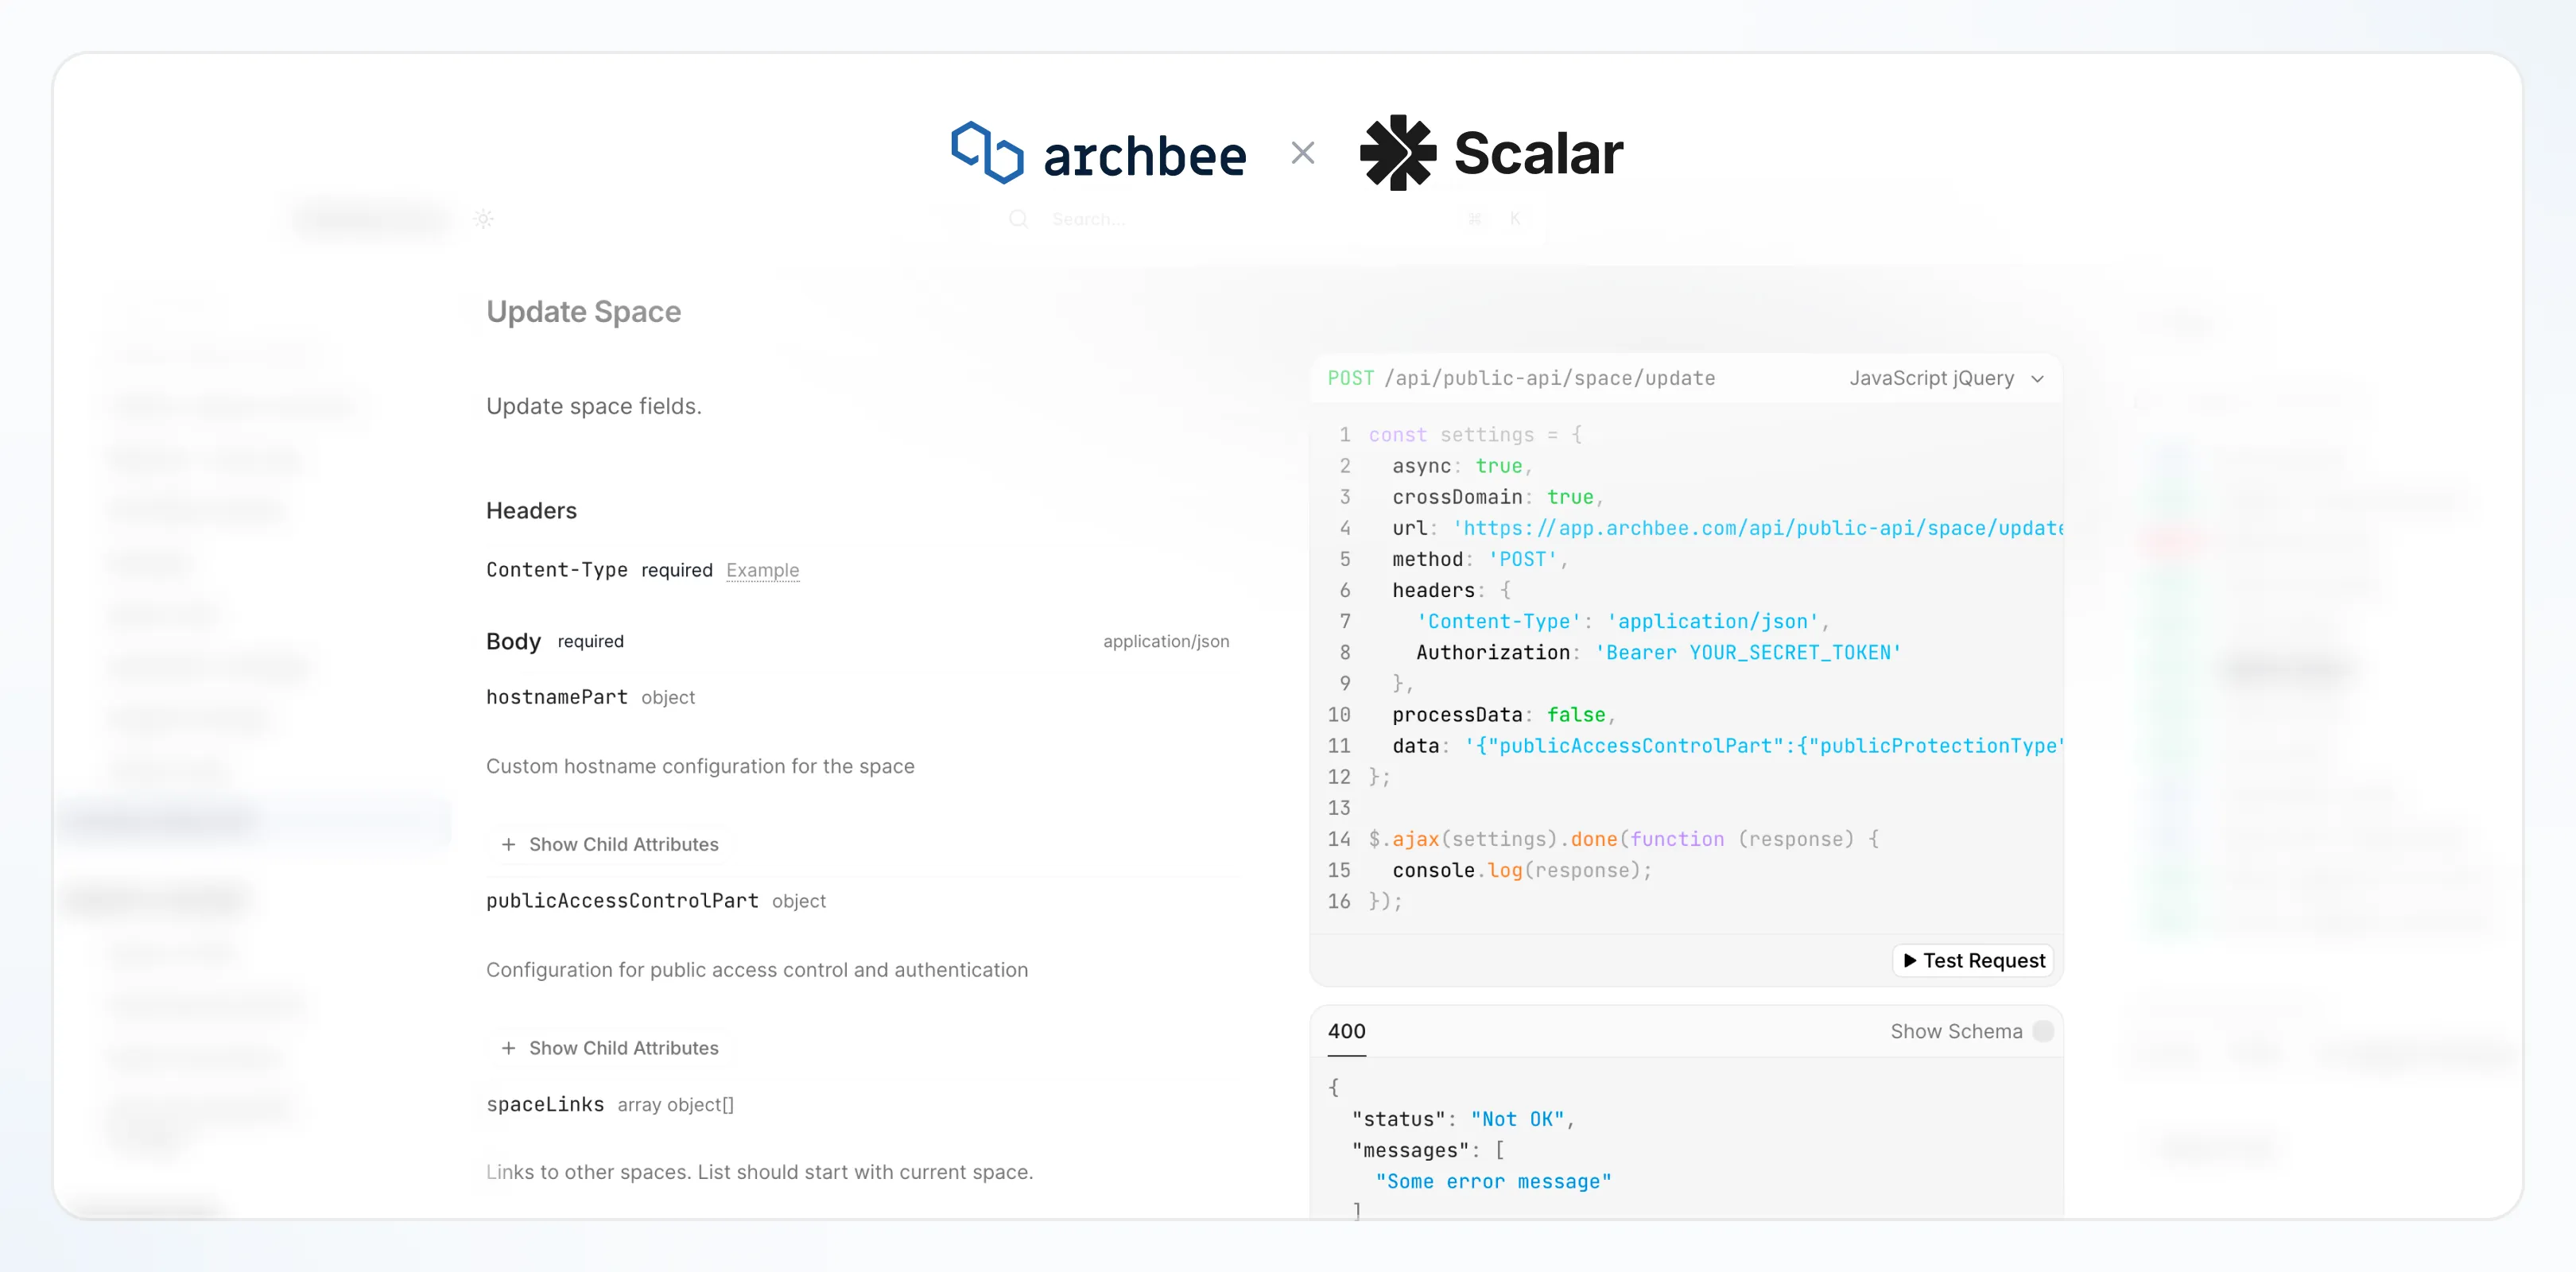Screen dimensions: 2576x1272
Task: Click the plus icon under publicAccessControlPart
Action: (x=508, y=1048)
